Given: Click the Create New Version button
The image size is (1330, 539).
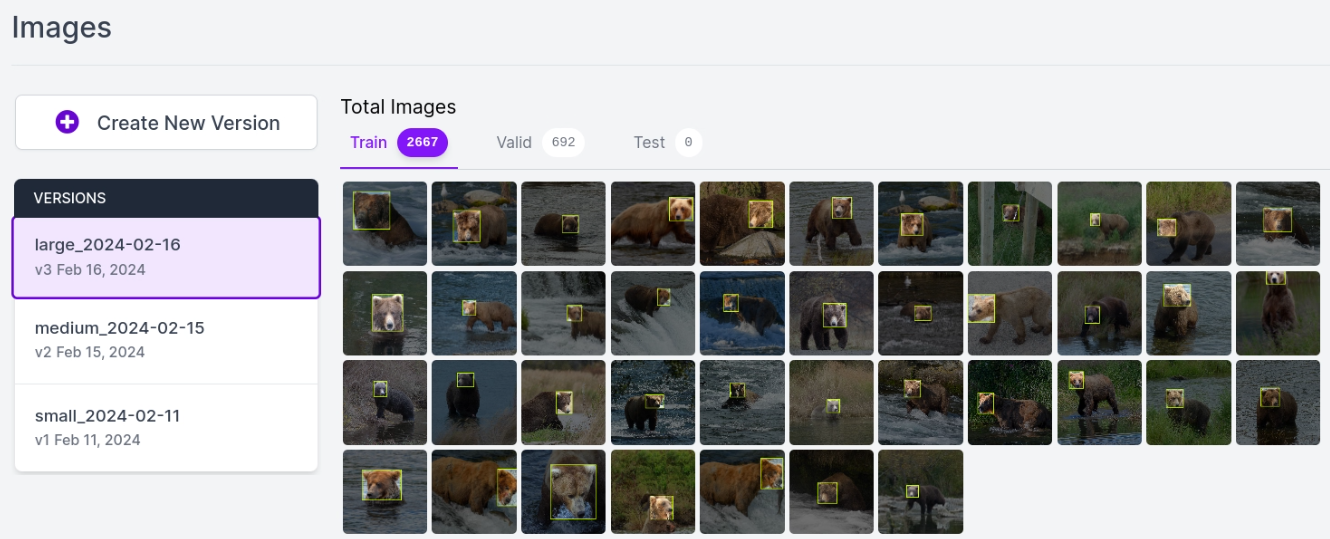Looking at the screenshot, I should coord(166,123).
